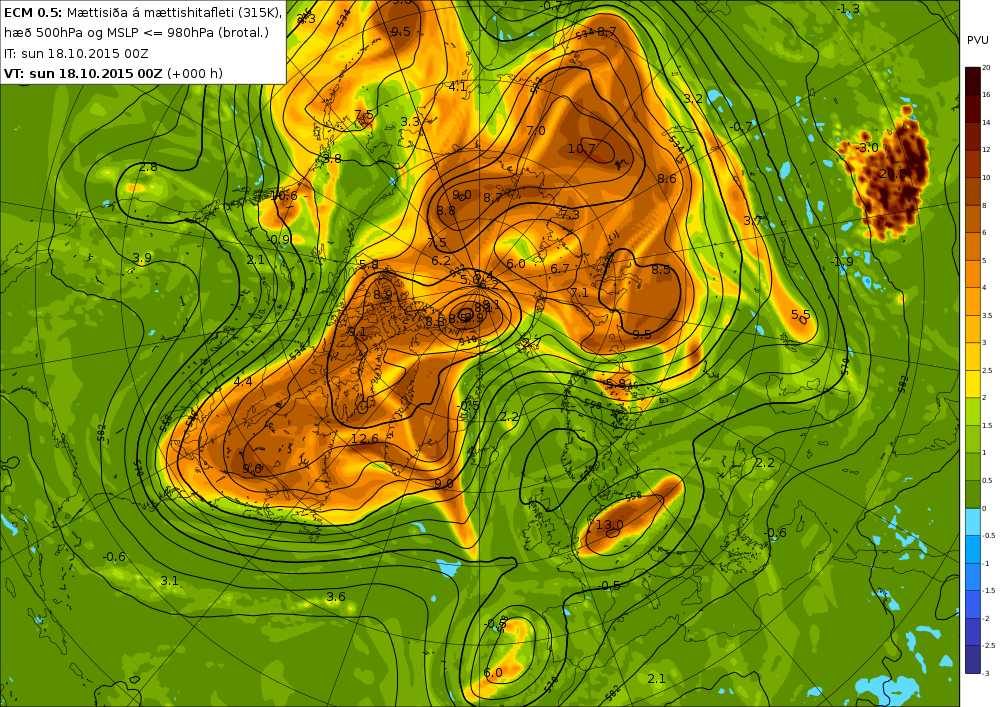Click the '3.2' value label on the map
The height and width of the screenshot is (707, 1000).
click(693, 99)
